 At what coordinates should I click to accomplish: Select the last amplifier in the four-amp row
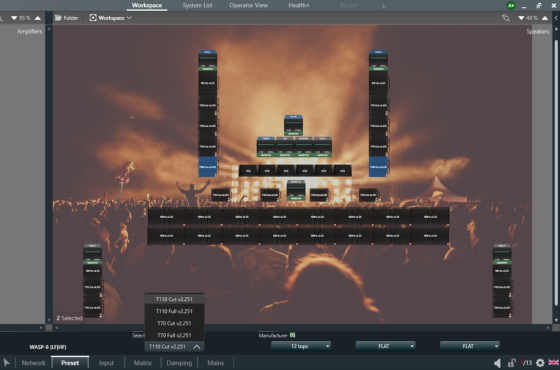tap(322, 147)
